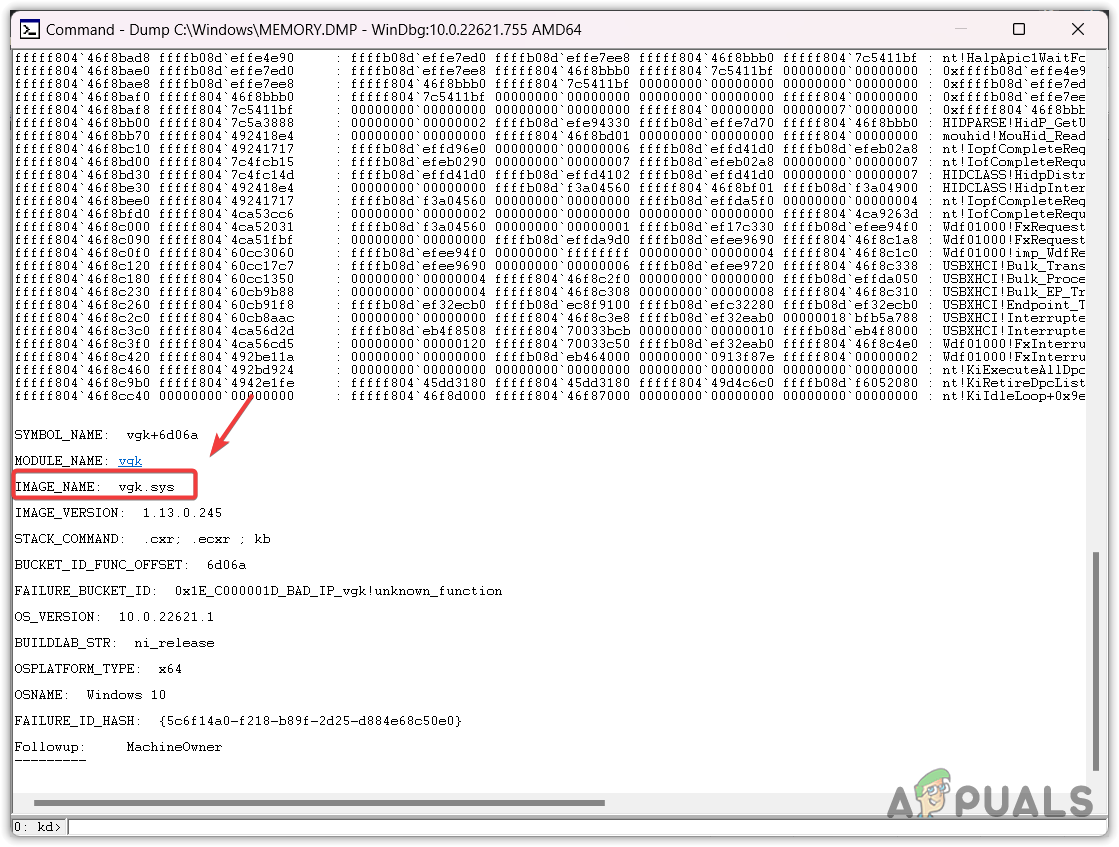
Task: Minimize the WinDbg command window
Action: pyautogui.click(x=961, y=29)
